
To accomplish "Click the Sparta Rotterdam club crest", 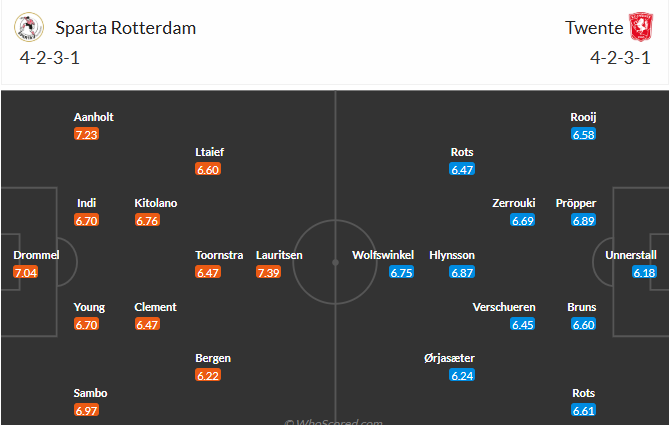I will [29, 27].
